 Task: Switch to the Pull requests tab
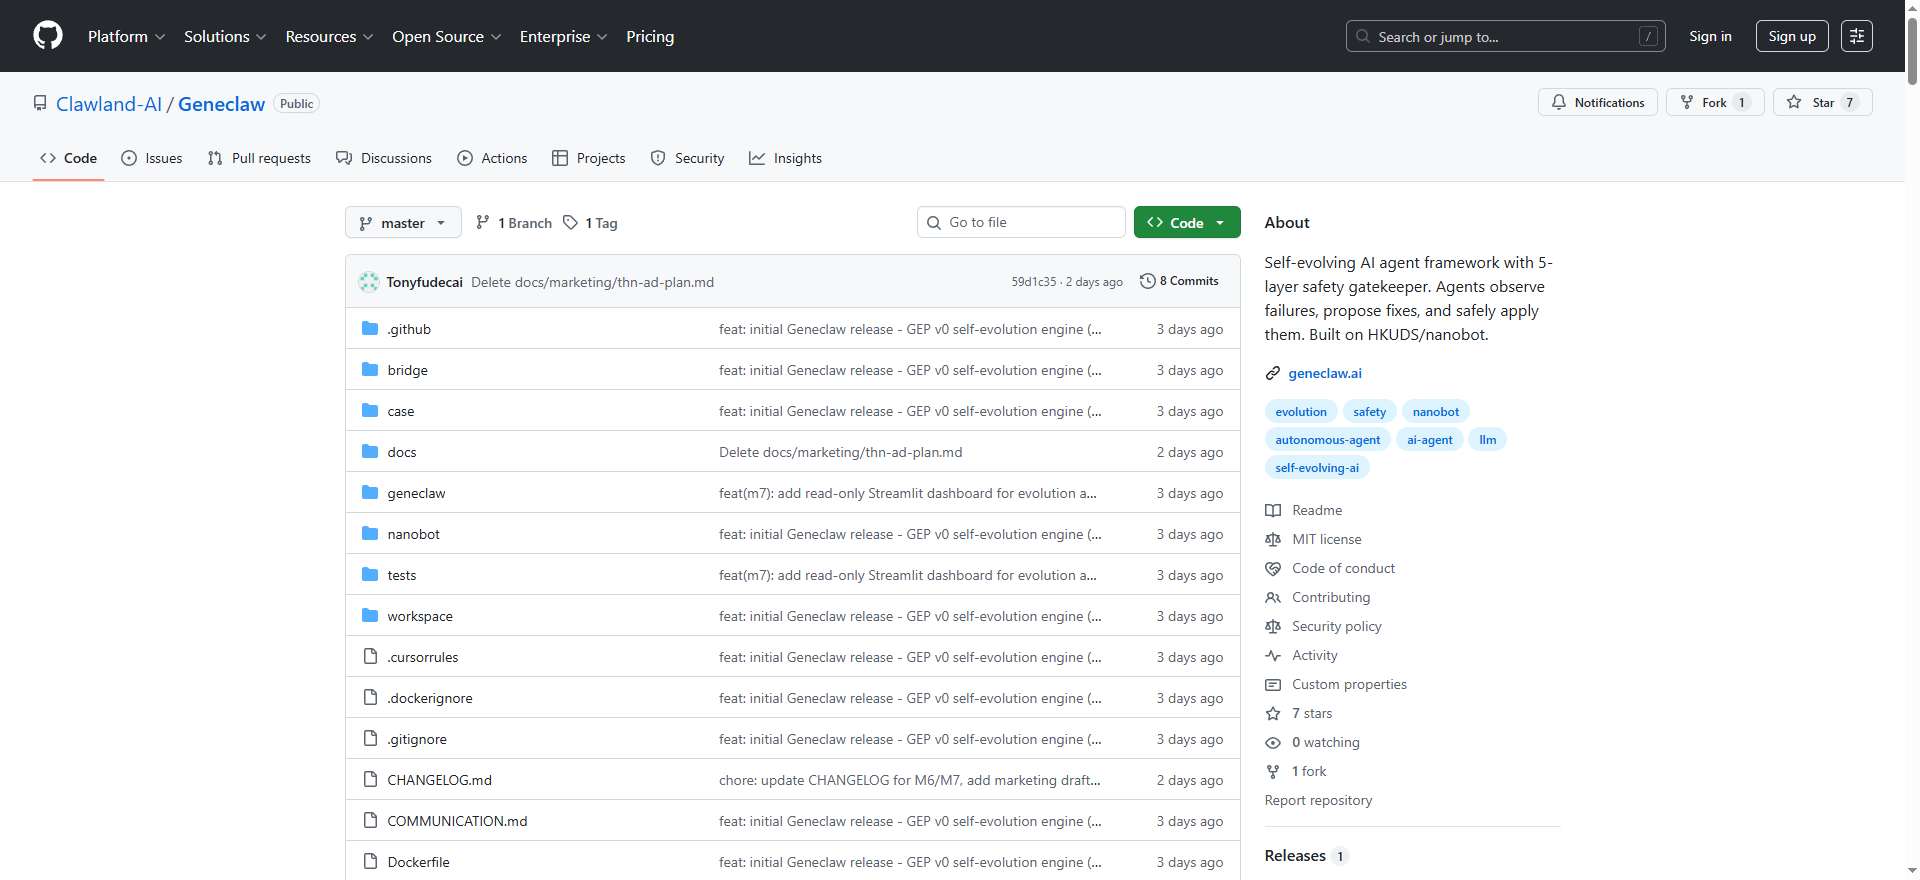tap(259, 158)
